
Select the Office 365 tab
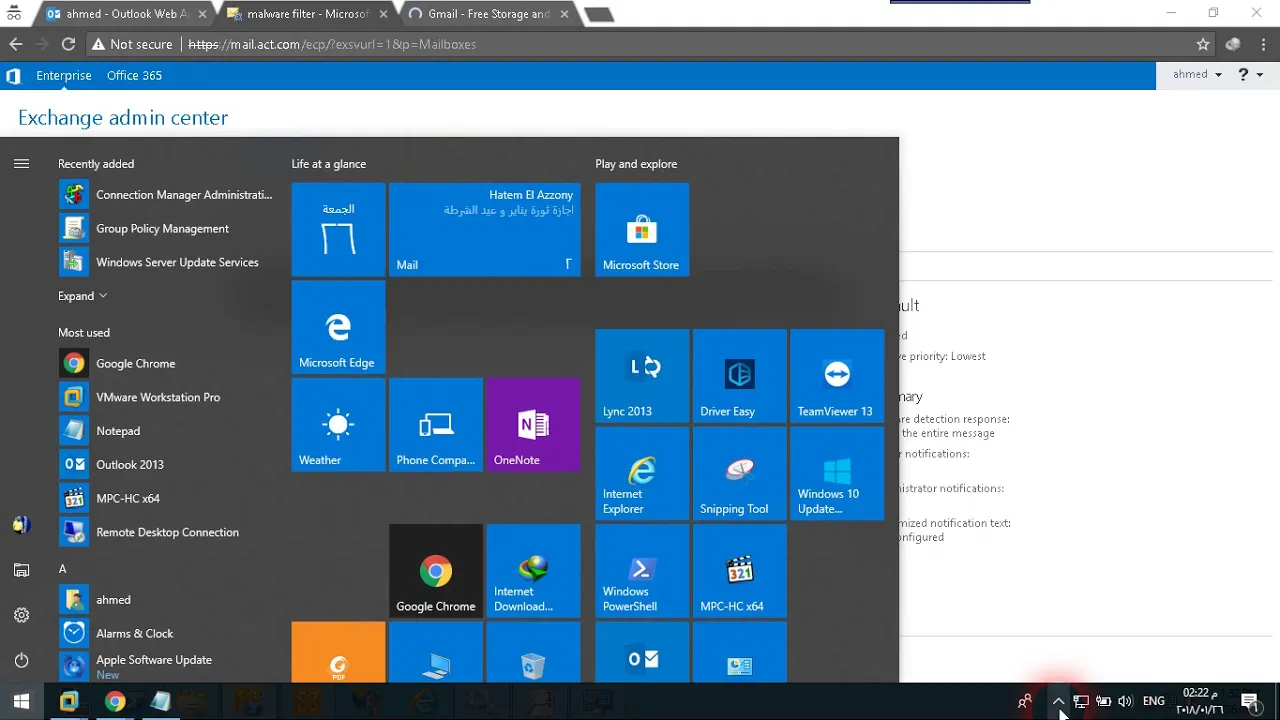click(134, 76)
